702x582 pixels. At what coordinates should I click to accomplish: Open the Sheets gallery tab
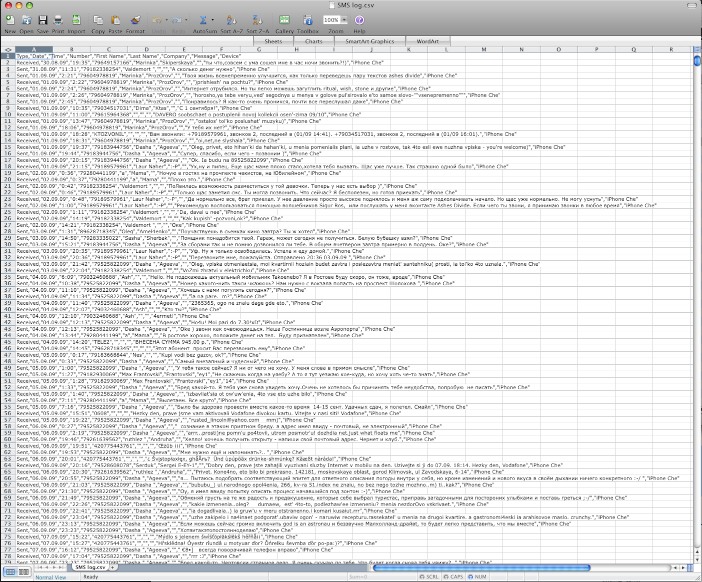[x=273, y=41]
